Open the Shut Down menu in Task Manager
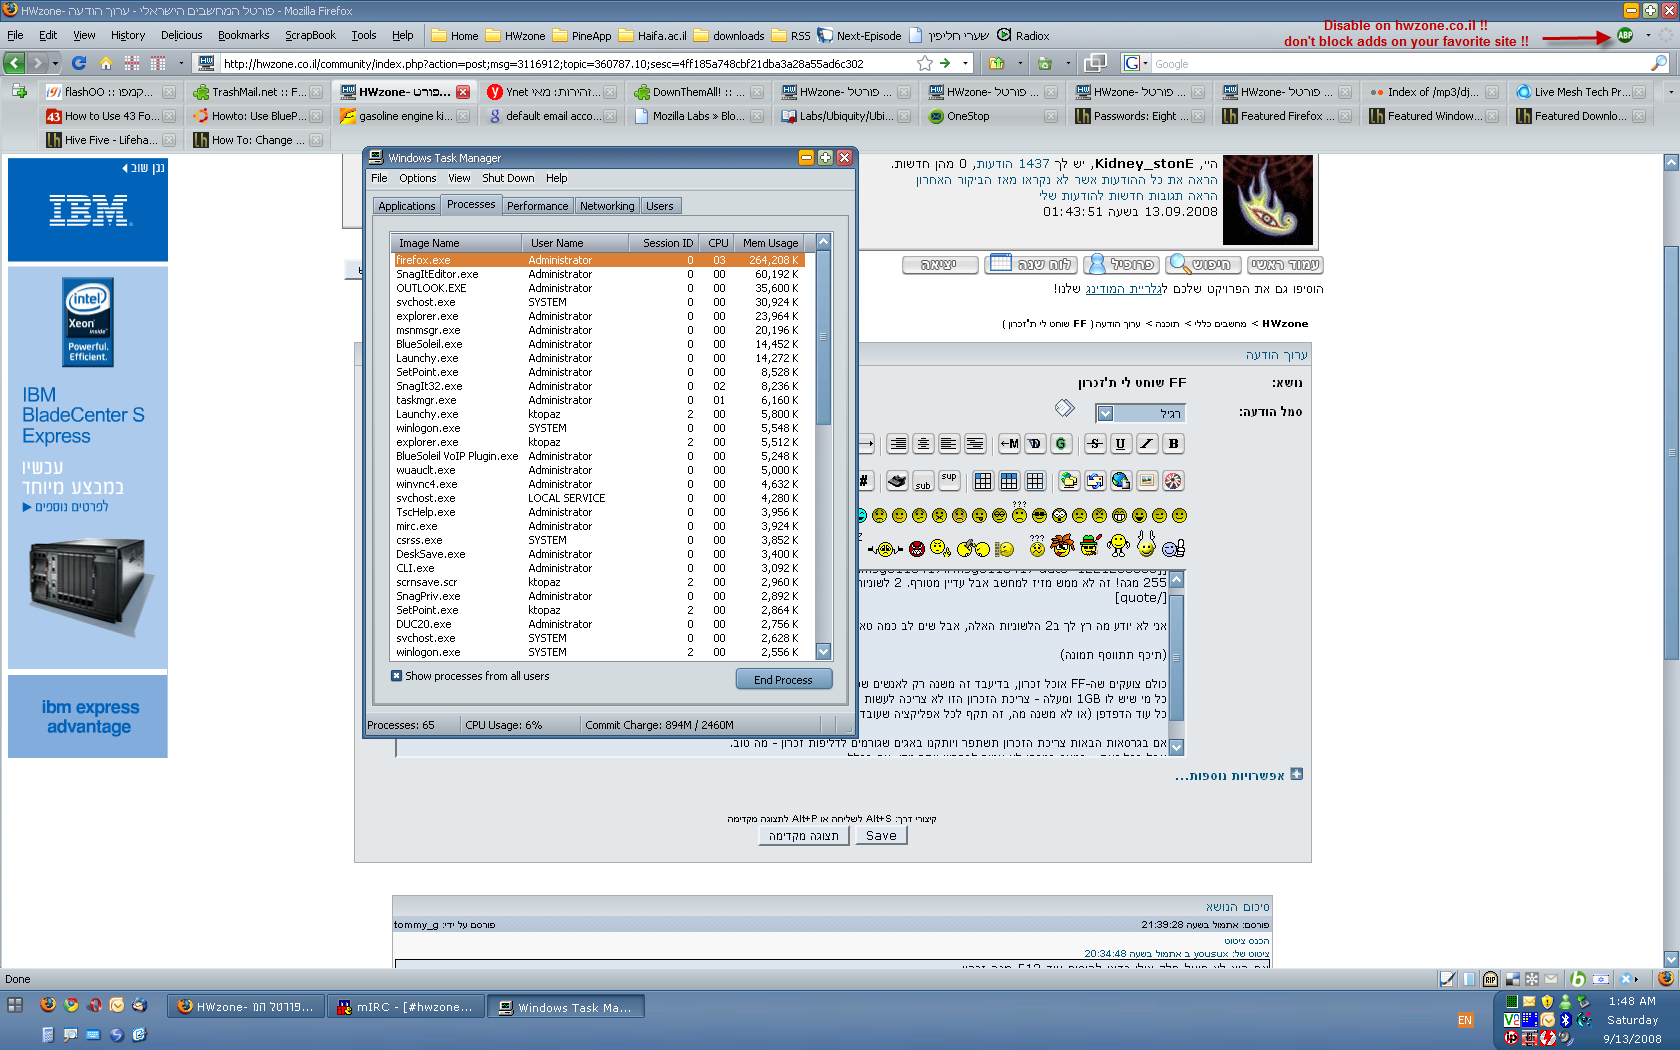 [508, 178]
